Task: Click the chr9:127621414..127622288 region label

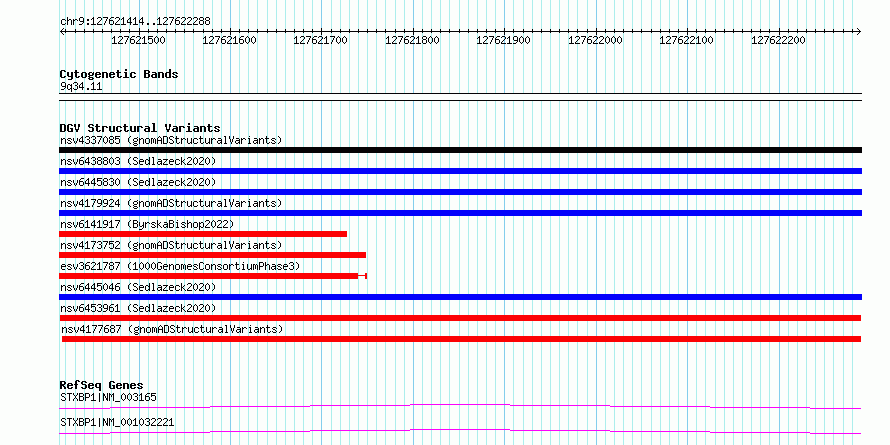Action: 135,21
